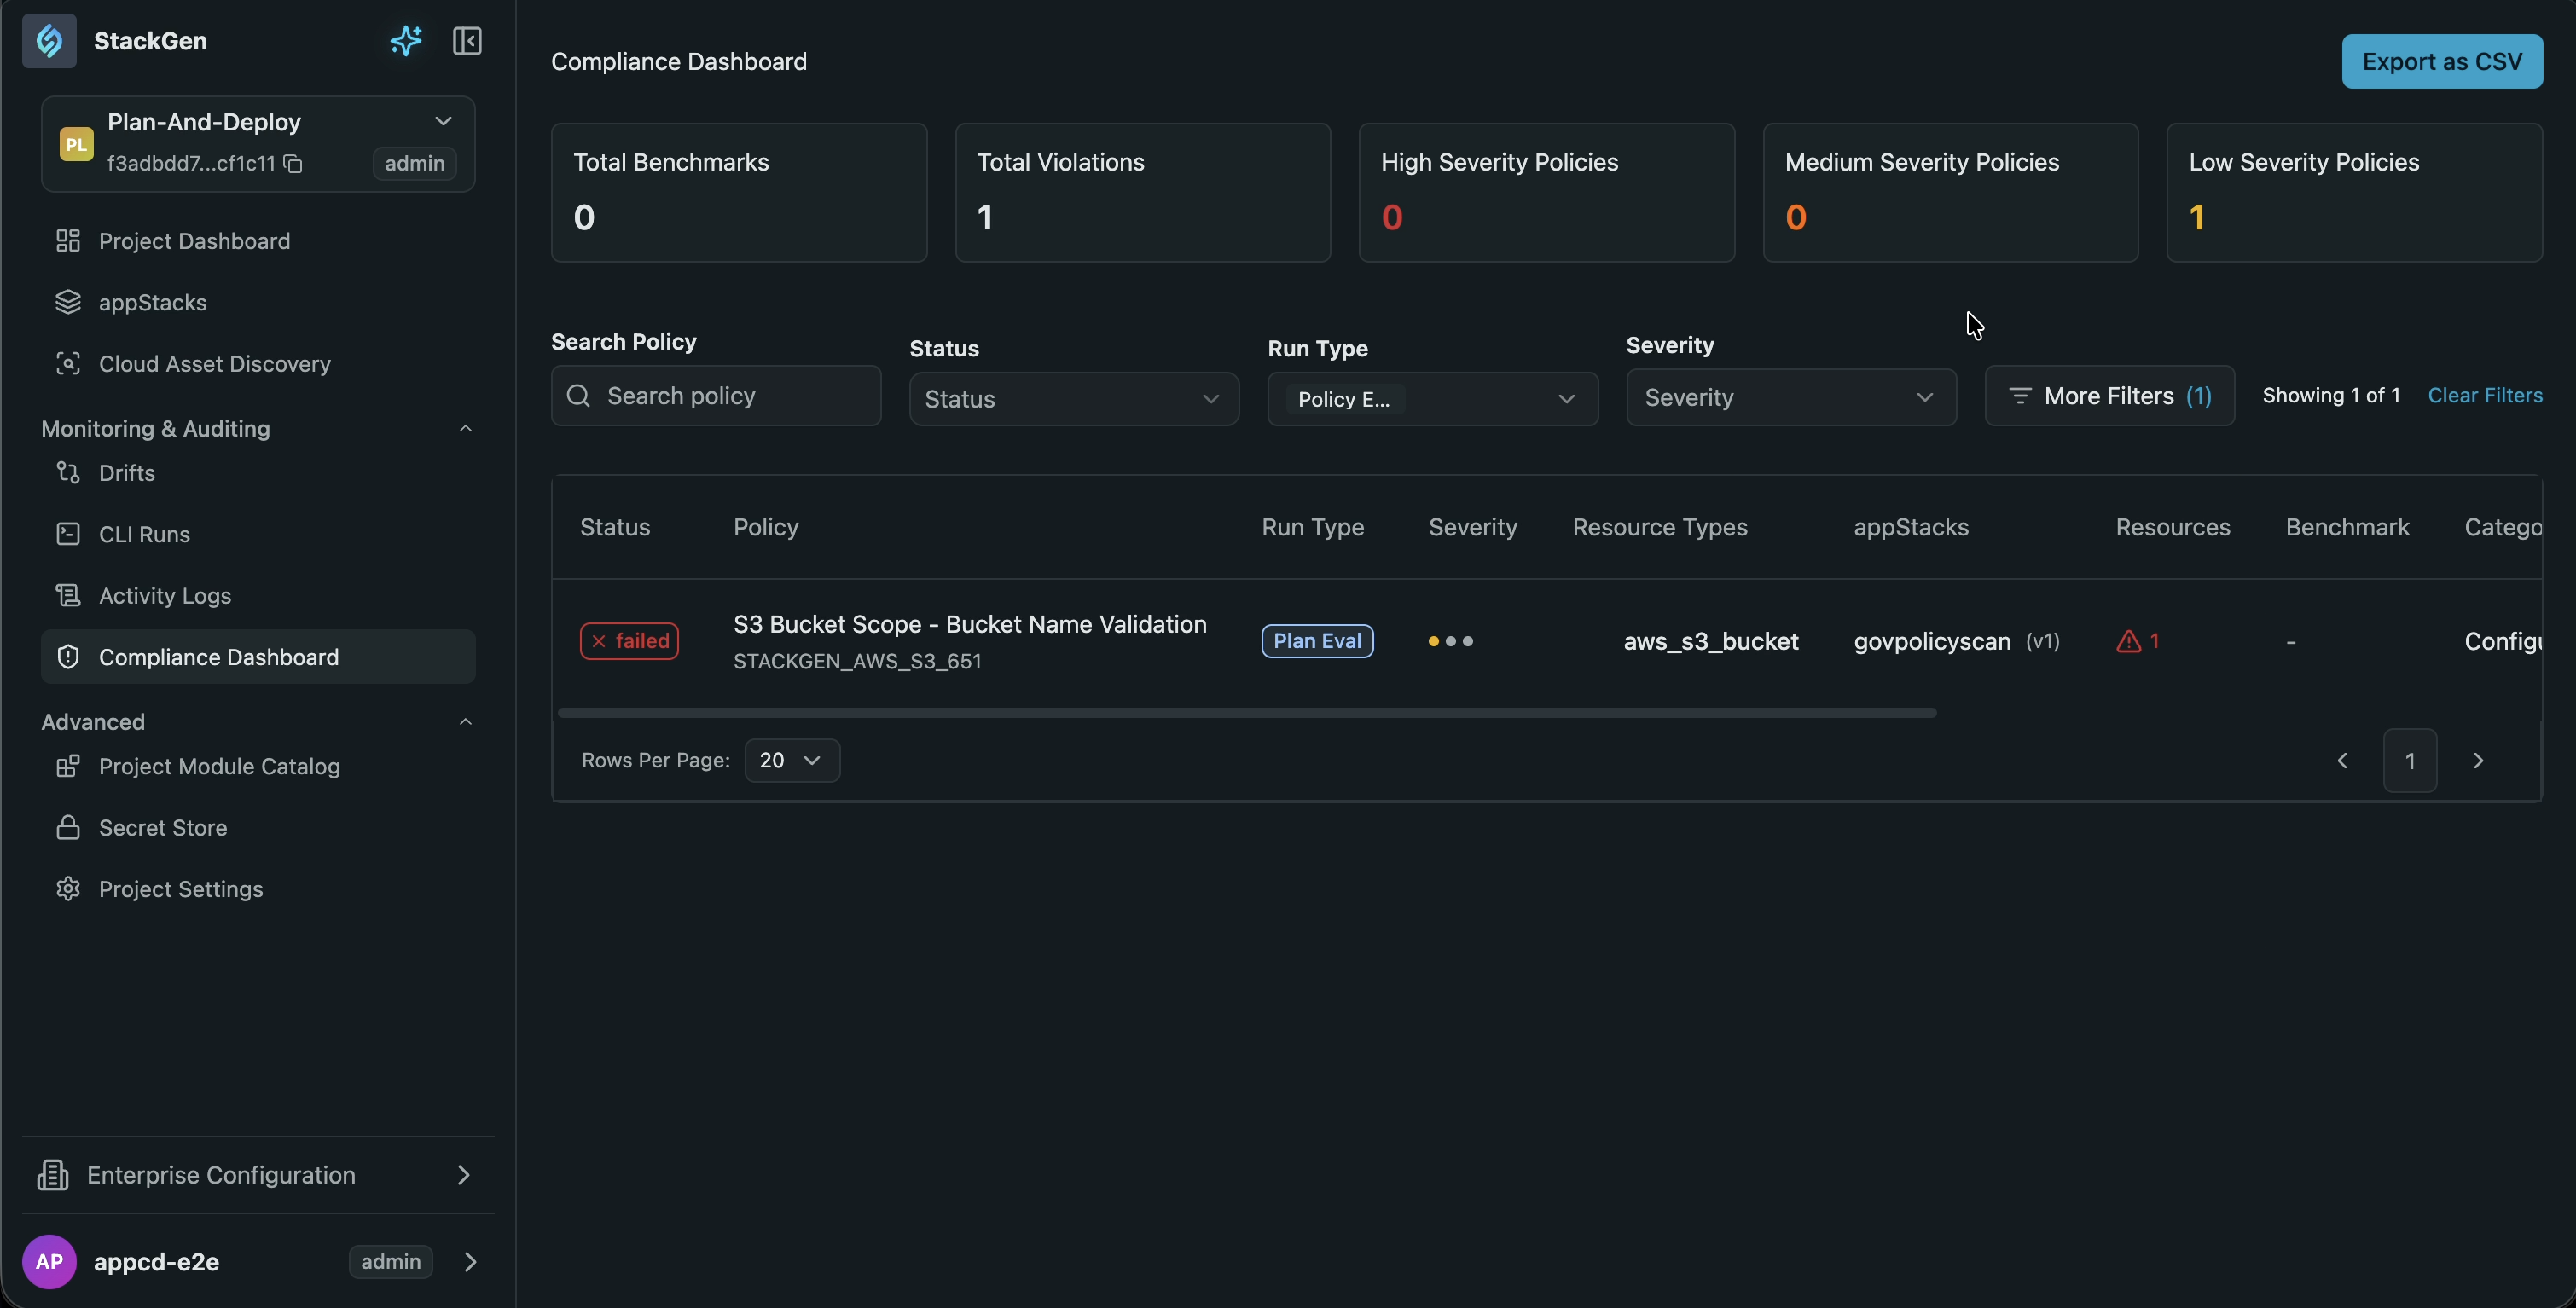The image size is (2576, 1308).
Task: Open the Plan-And-Deploy project switcher chevron
Action: click(x=443, y=121)
